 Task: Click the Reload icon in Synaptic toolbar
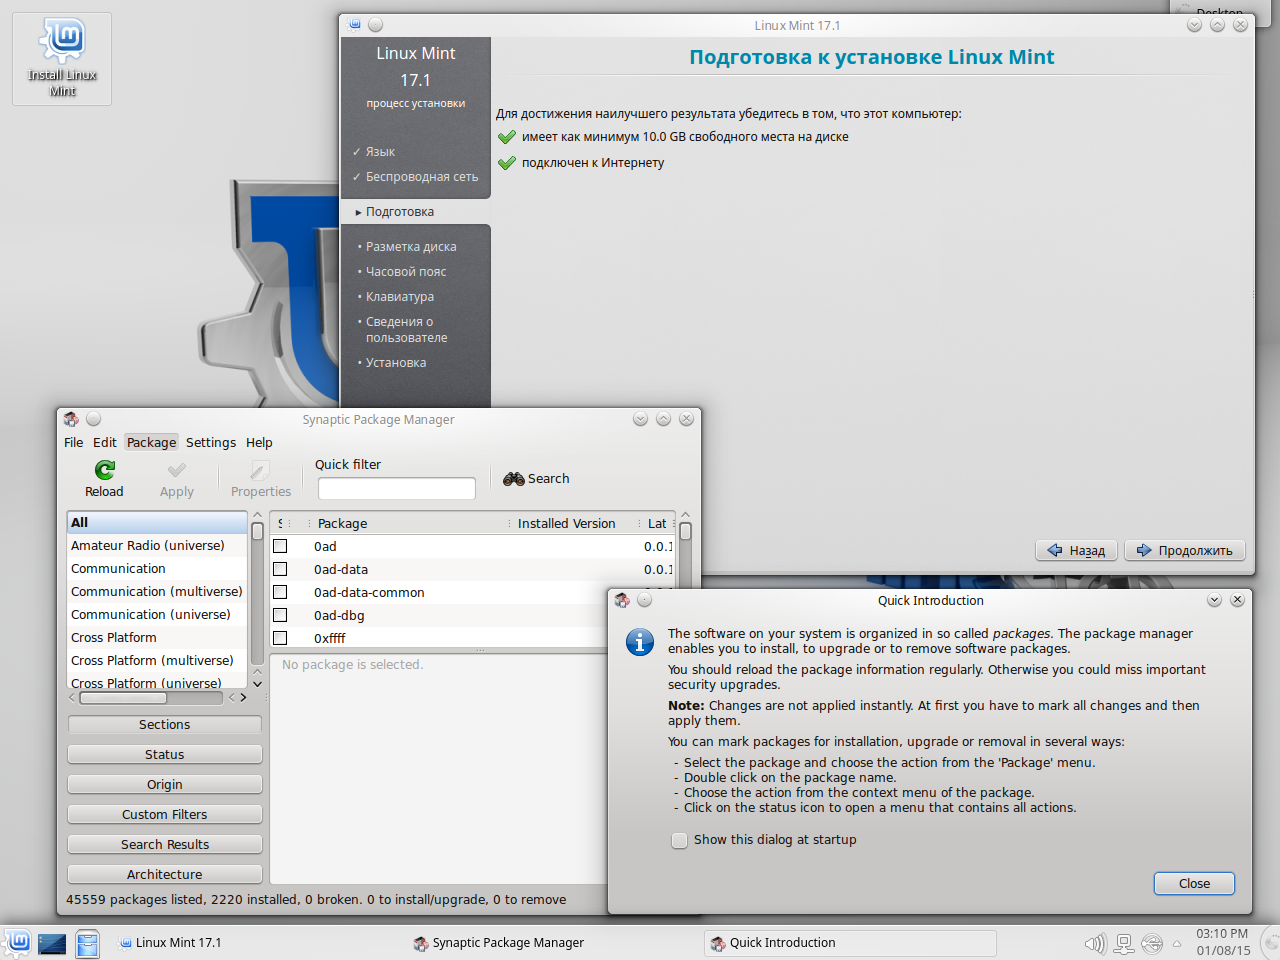[105, 470]
